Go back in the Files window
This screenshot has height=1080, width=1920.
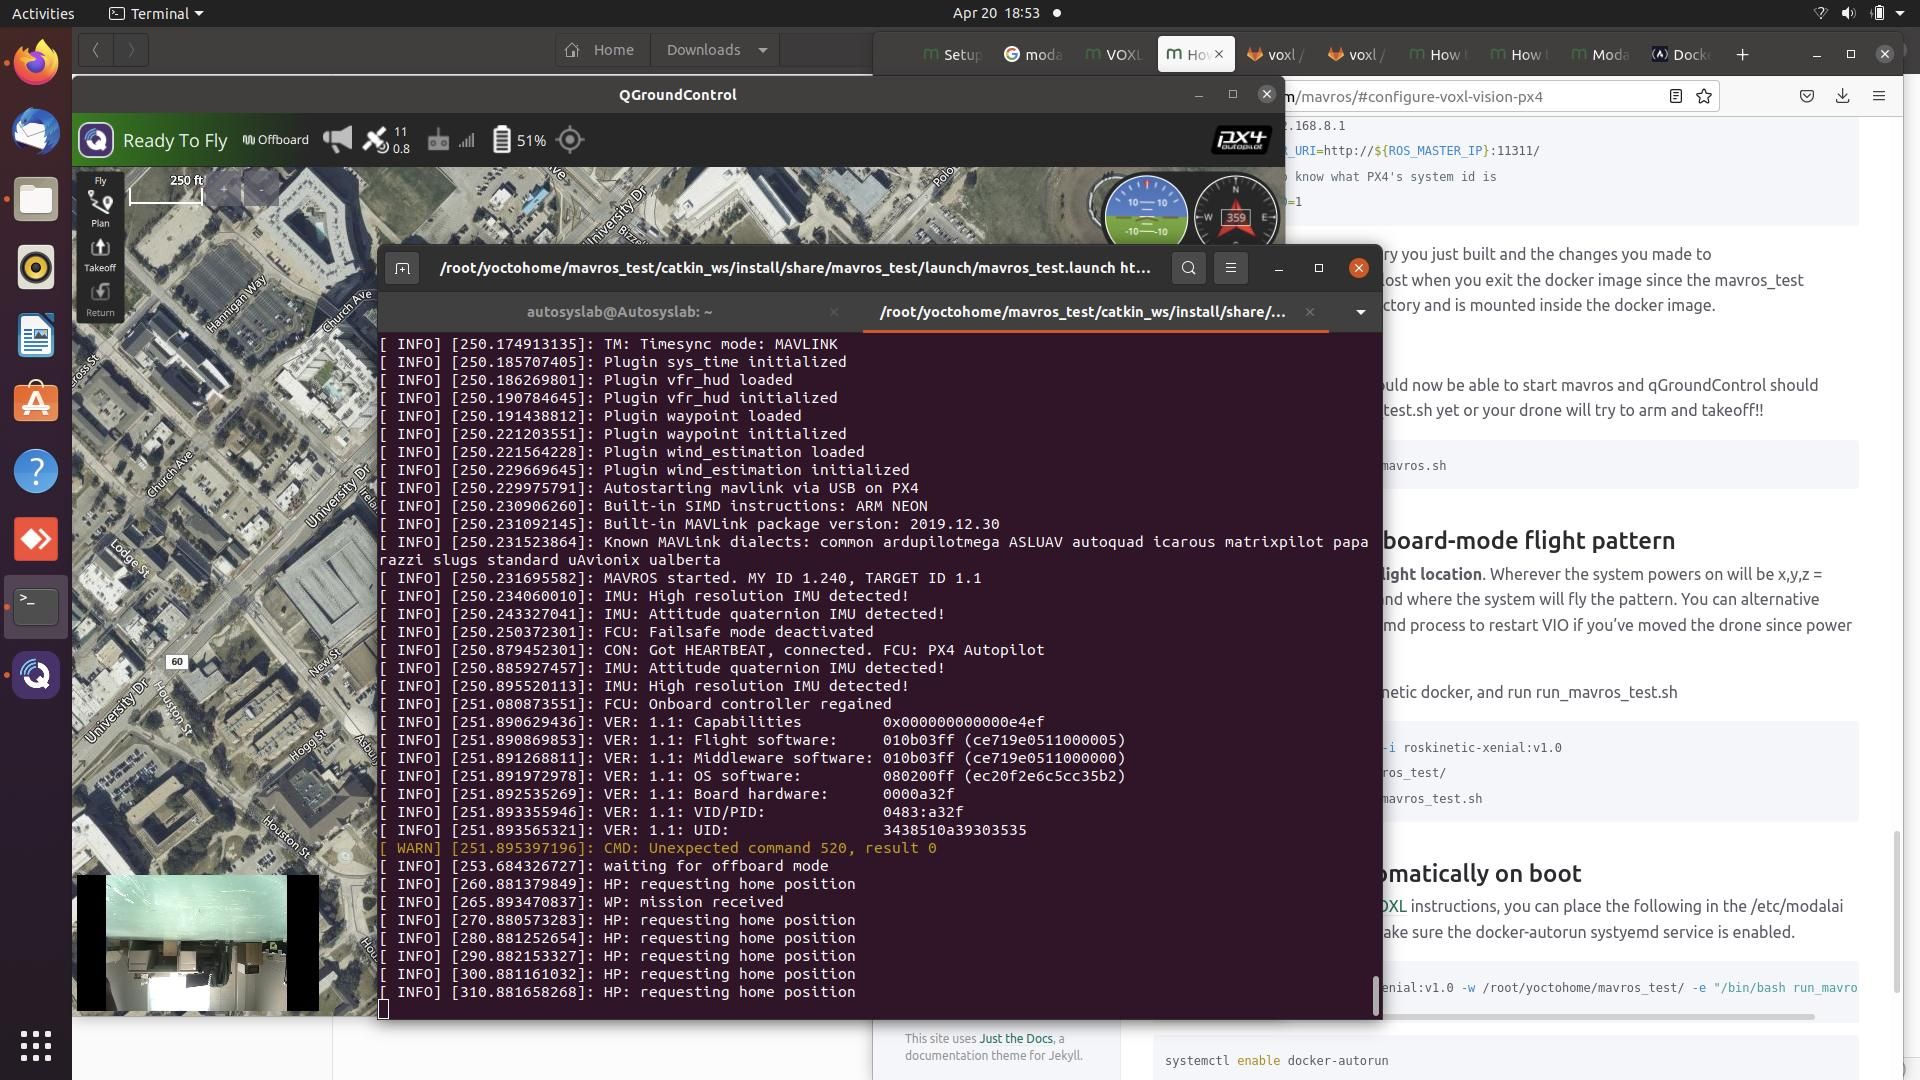[x=95, y=50]
